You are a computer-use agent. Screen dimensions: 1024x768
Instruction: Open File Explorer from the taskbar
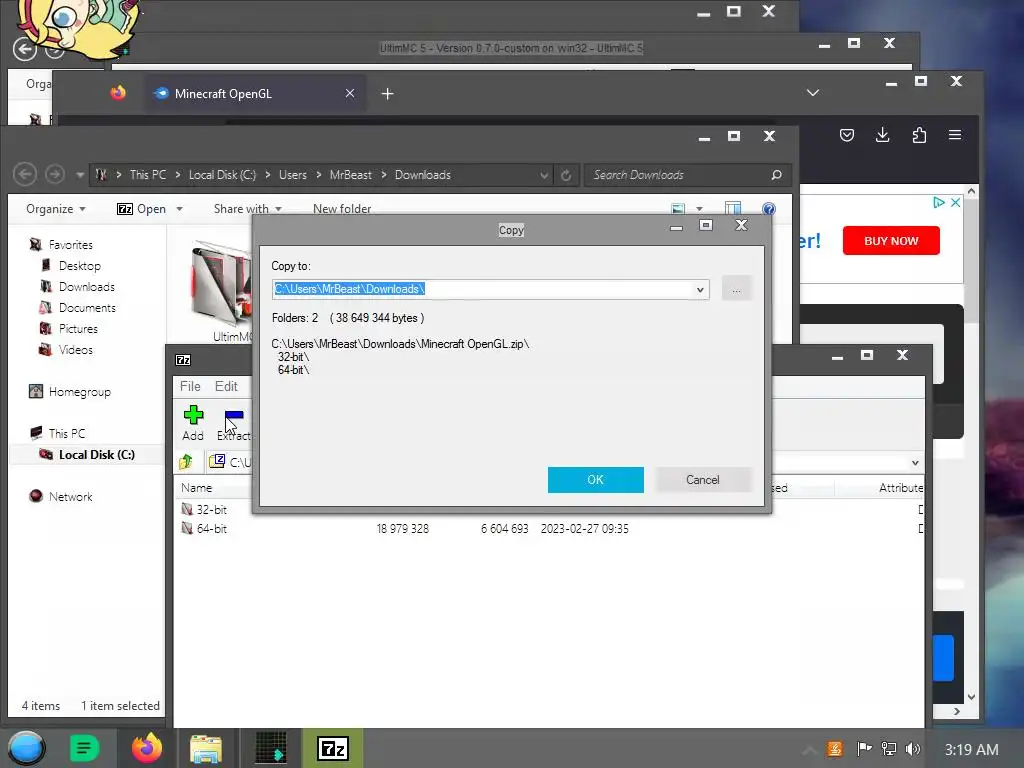[x=206, y=749]
